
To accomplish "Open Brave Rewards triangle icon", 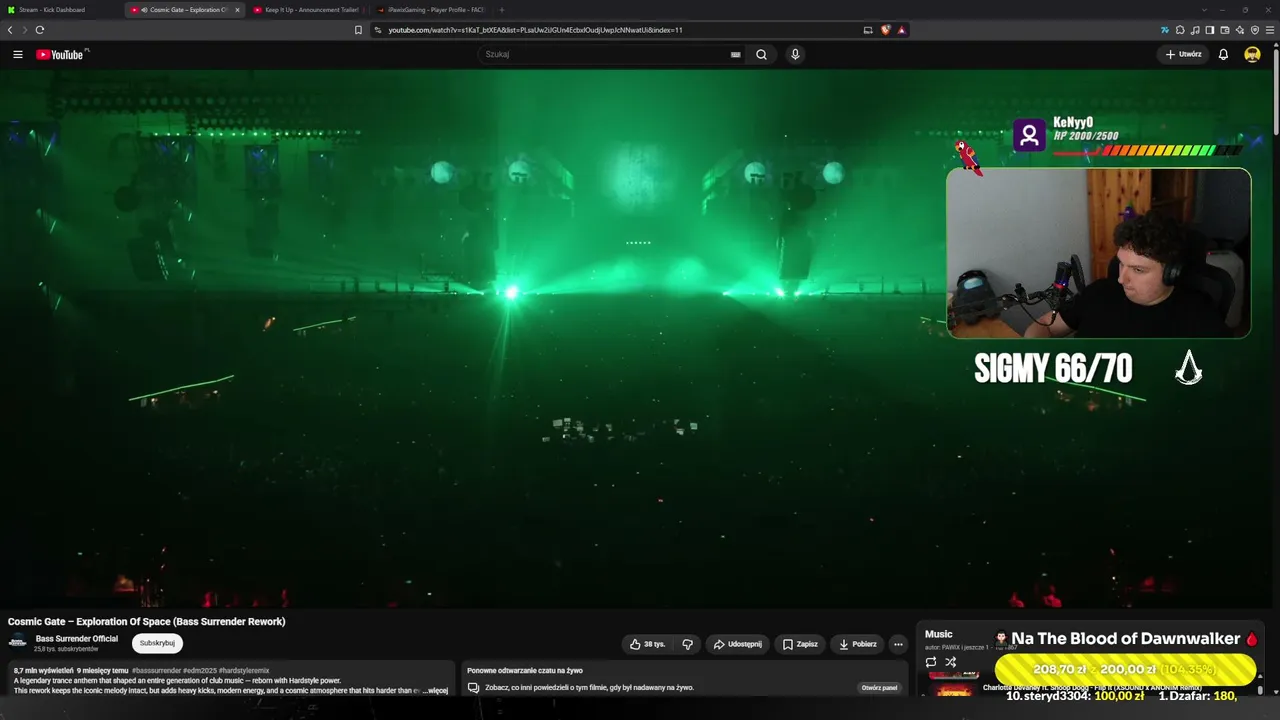I will tap(901, 30).
